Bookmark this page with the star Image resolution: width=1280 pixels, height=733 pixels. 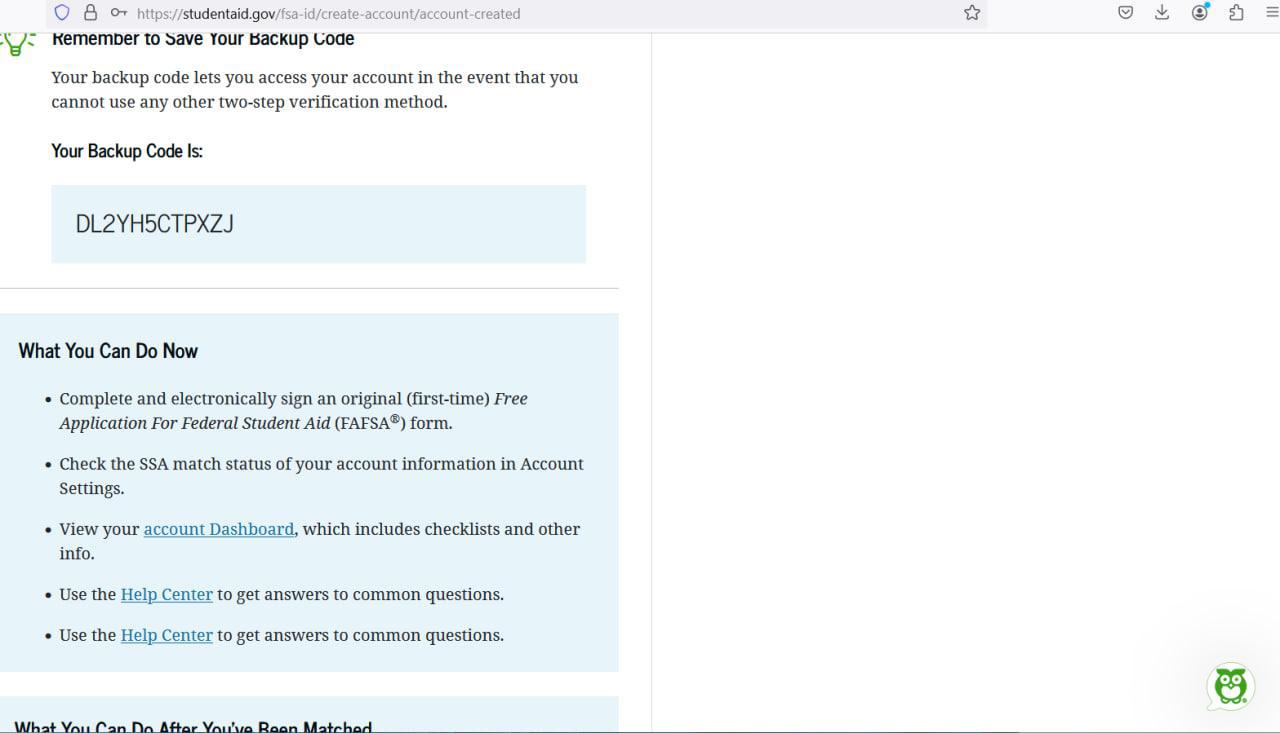(971, 13)
